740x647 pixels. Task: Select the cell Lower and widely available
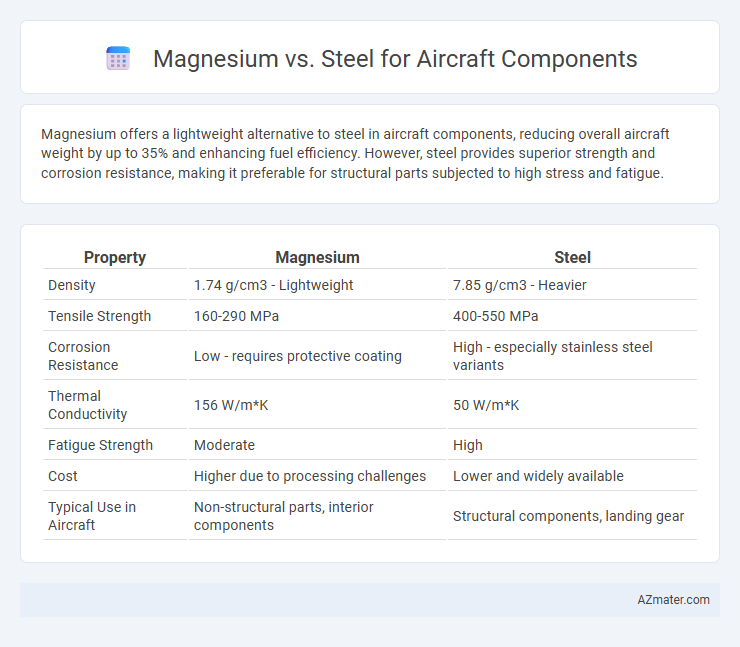tap(538, 476)
